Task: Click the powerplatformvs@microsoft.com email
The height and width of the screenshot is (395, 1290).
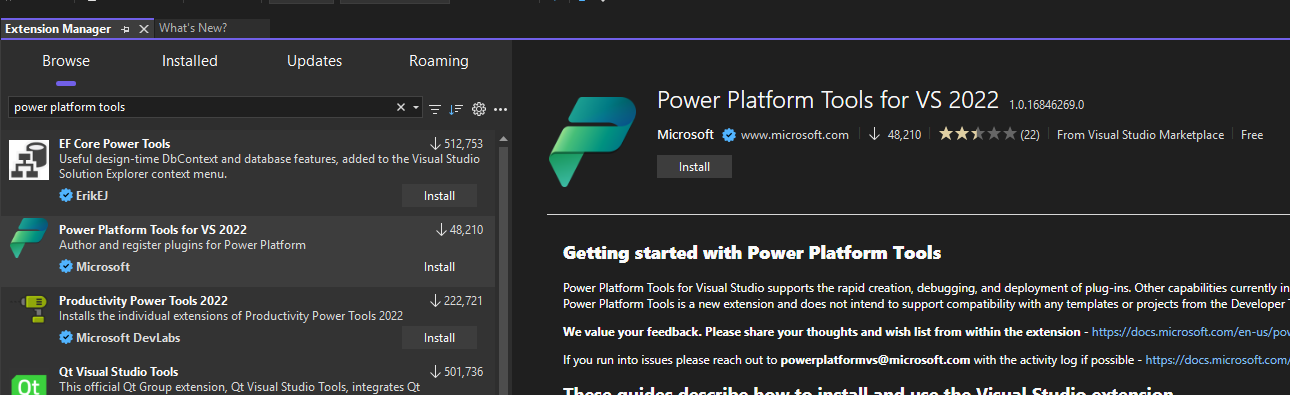Action: coord(875,359)
